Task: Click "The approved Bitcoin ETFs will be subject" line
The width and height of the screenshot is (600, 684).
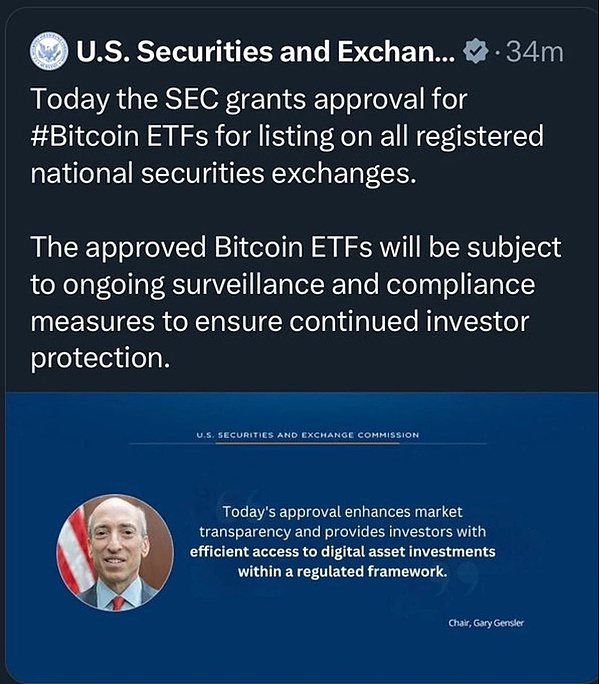Action: coord(296,247)
